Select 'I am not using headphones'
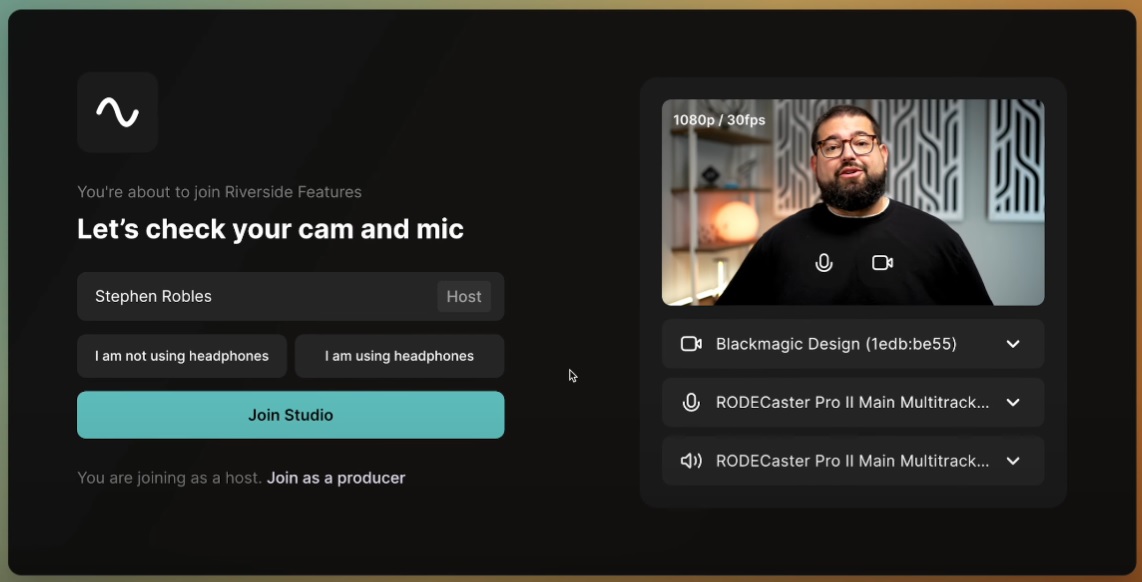This screenshot has height=582, width=1142. coord(181,356)
